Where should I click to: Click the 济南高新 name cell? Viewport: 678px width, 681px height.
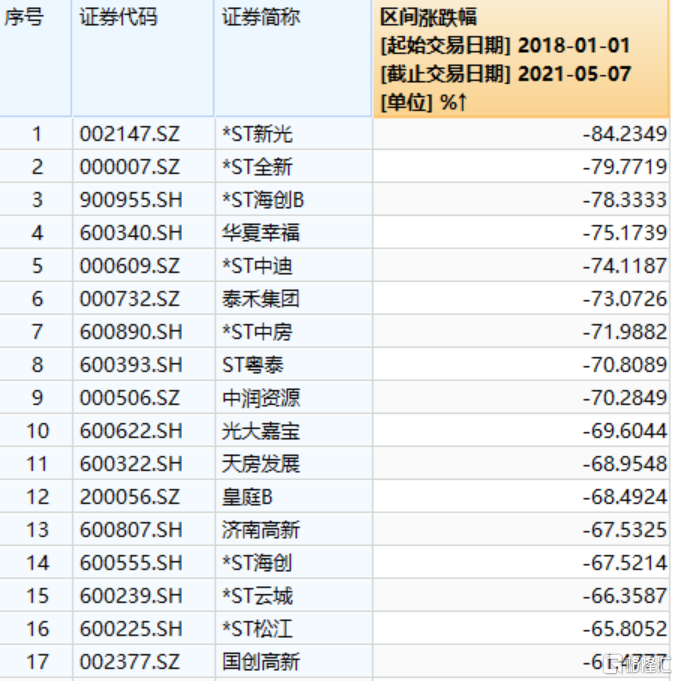click(x=261, y=530)
